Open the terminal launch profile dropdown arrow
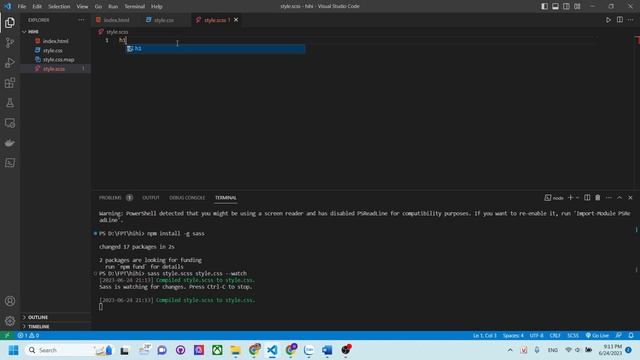Screen dimensions: 640x360 click(577, 198)
